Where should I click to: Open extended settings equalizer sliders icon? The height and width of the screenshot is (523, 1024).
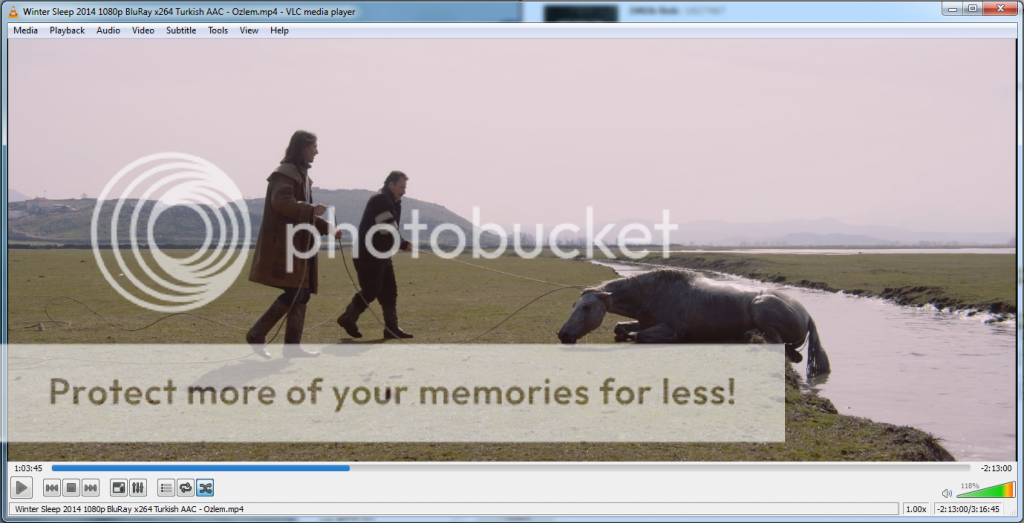[138, 487]
